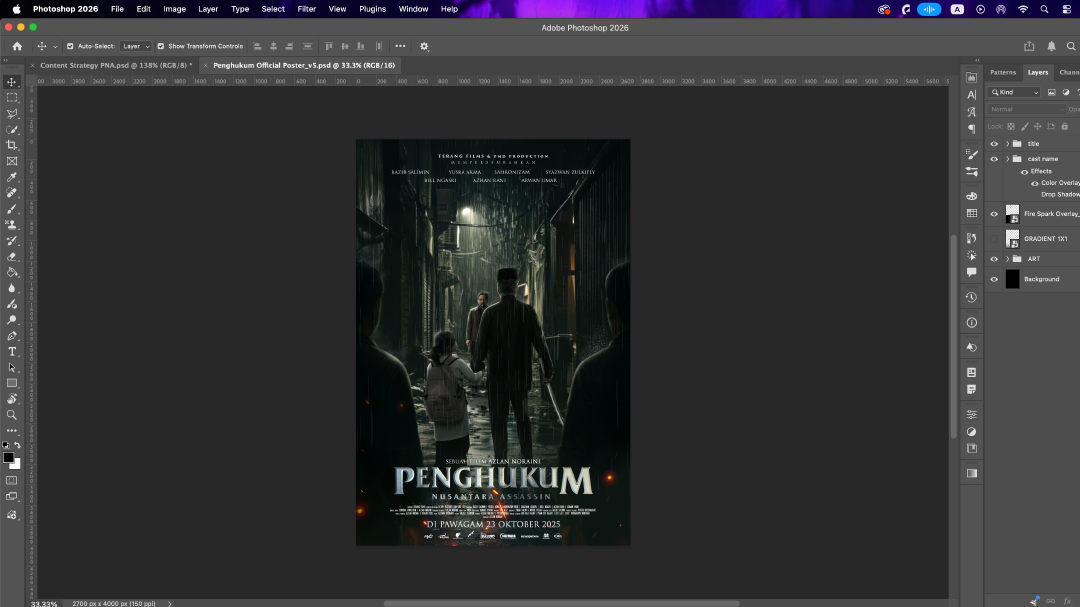Toggle Show Transform Controls checkbox
Image resolution: width=1080 pixels, height=607 pixels.
pos(160,46)
